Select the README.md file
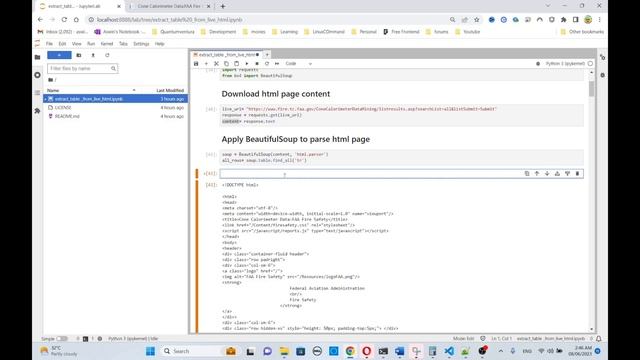Image resolution: width=640 pixels, height=360 pixels. [116, 116]
